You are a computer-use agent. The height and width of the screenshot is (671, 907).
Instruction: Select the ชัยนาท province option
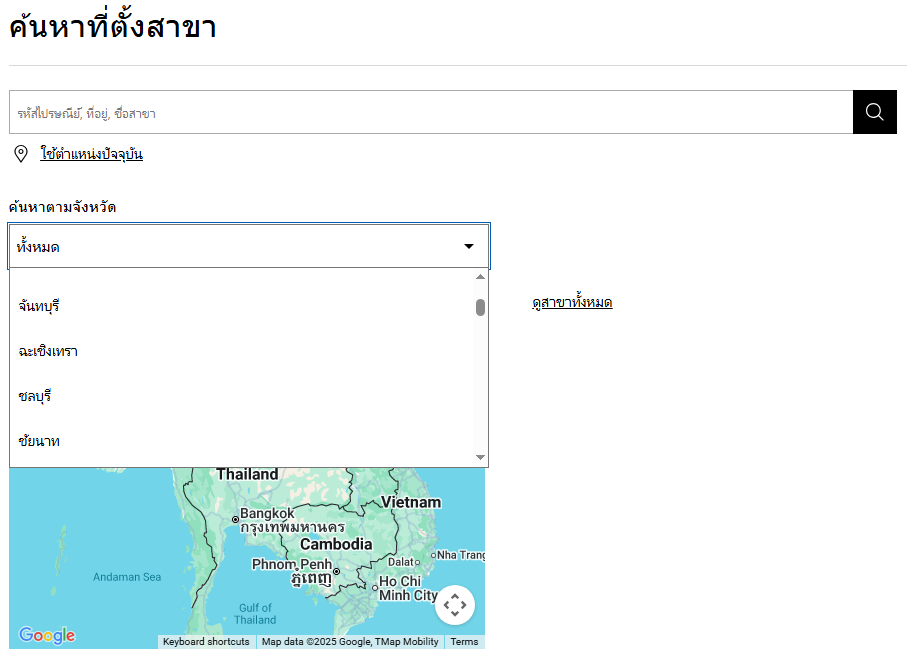[39, 441]
